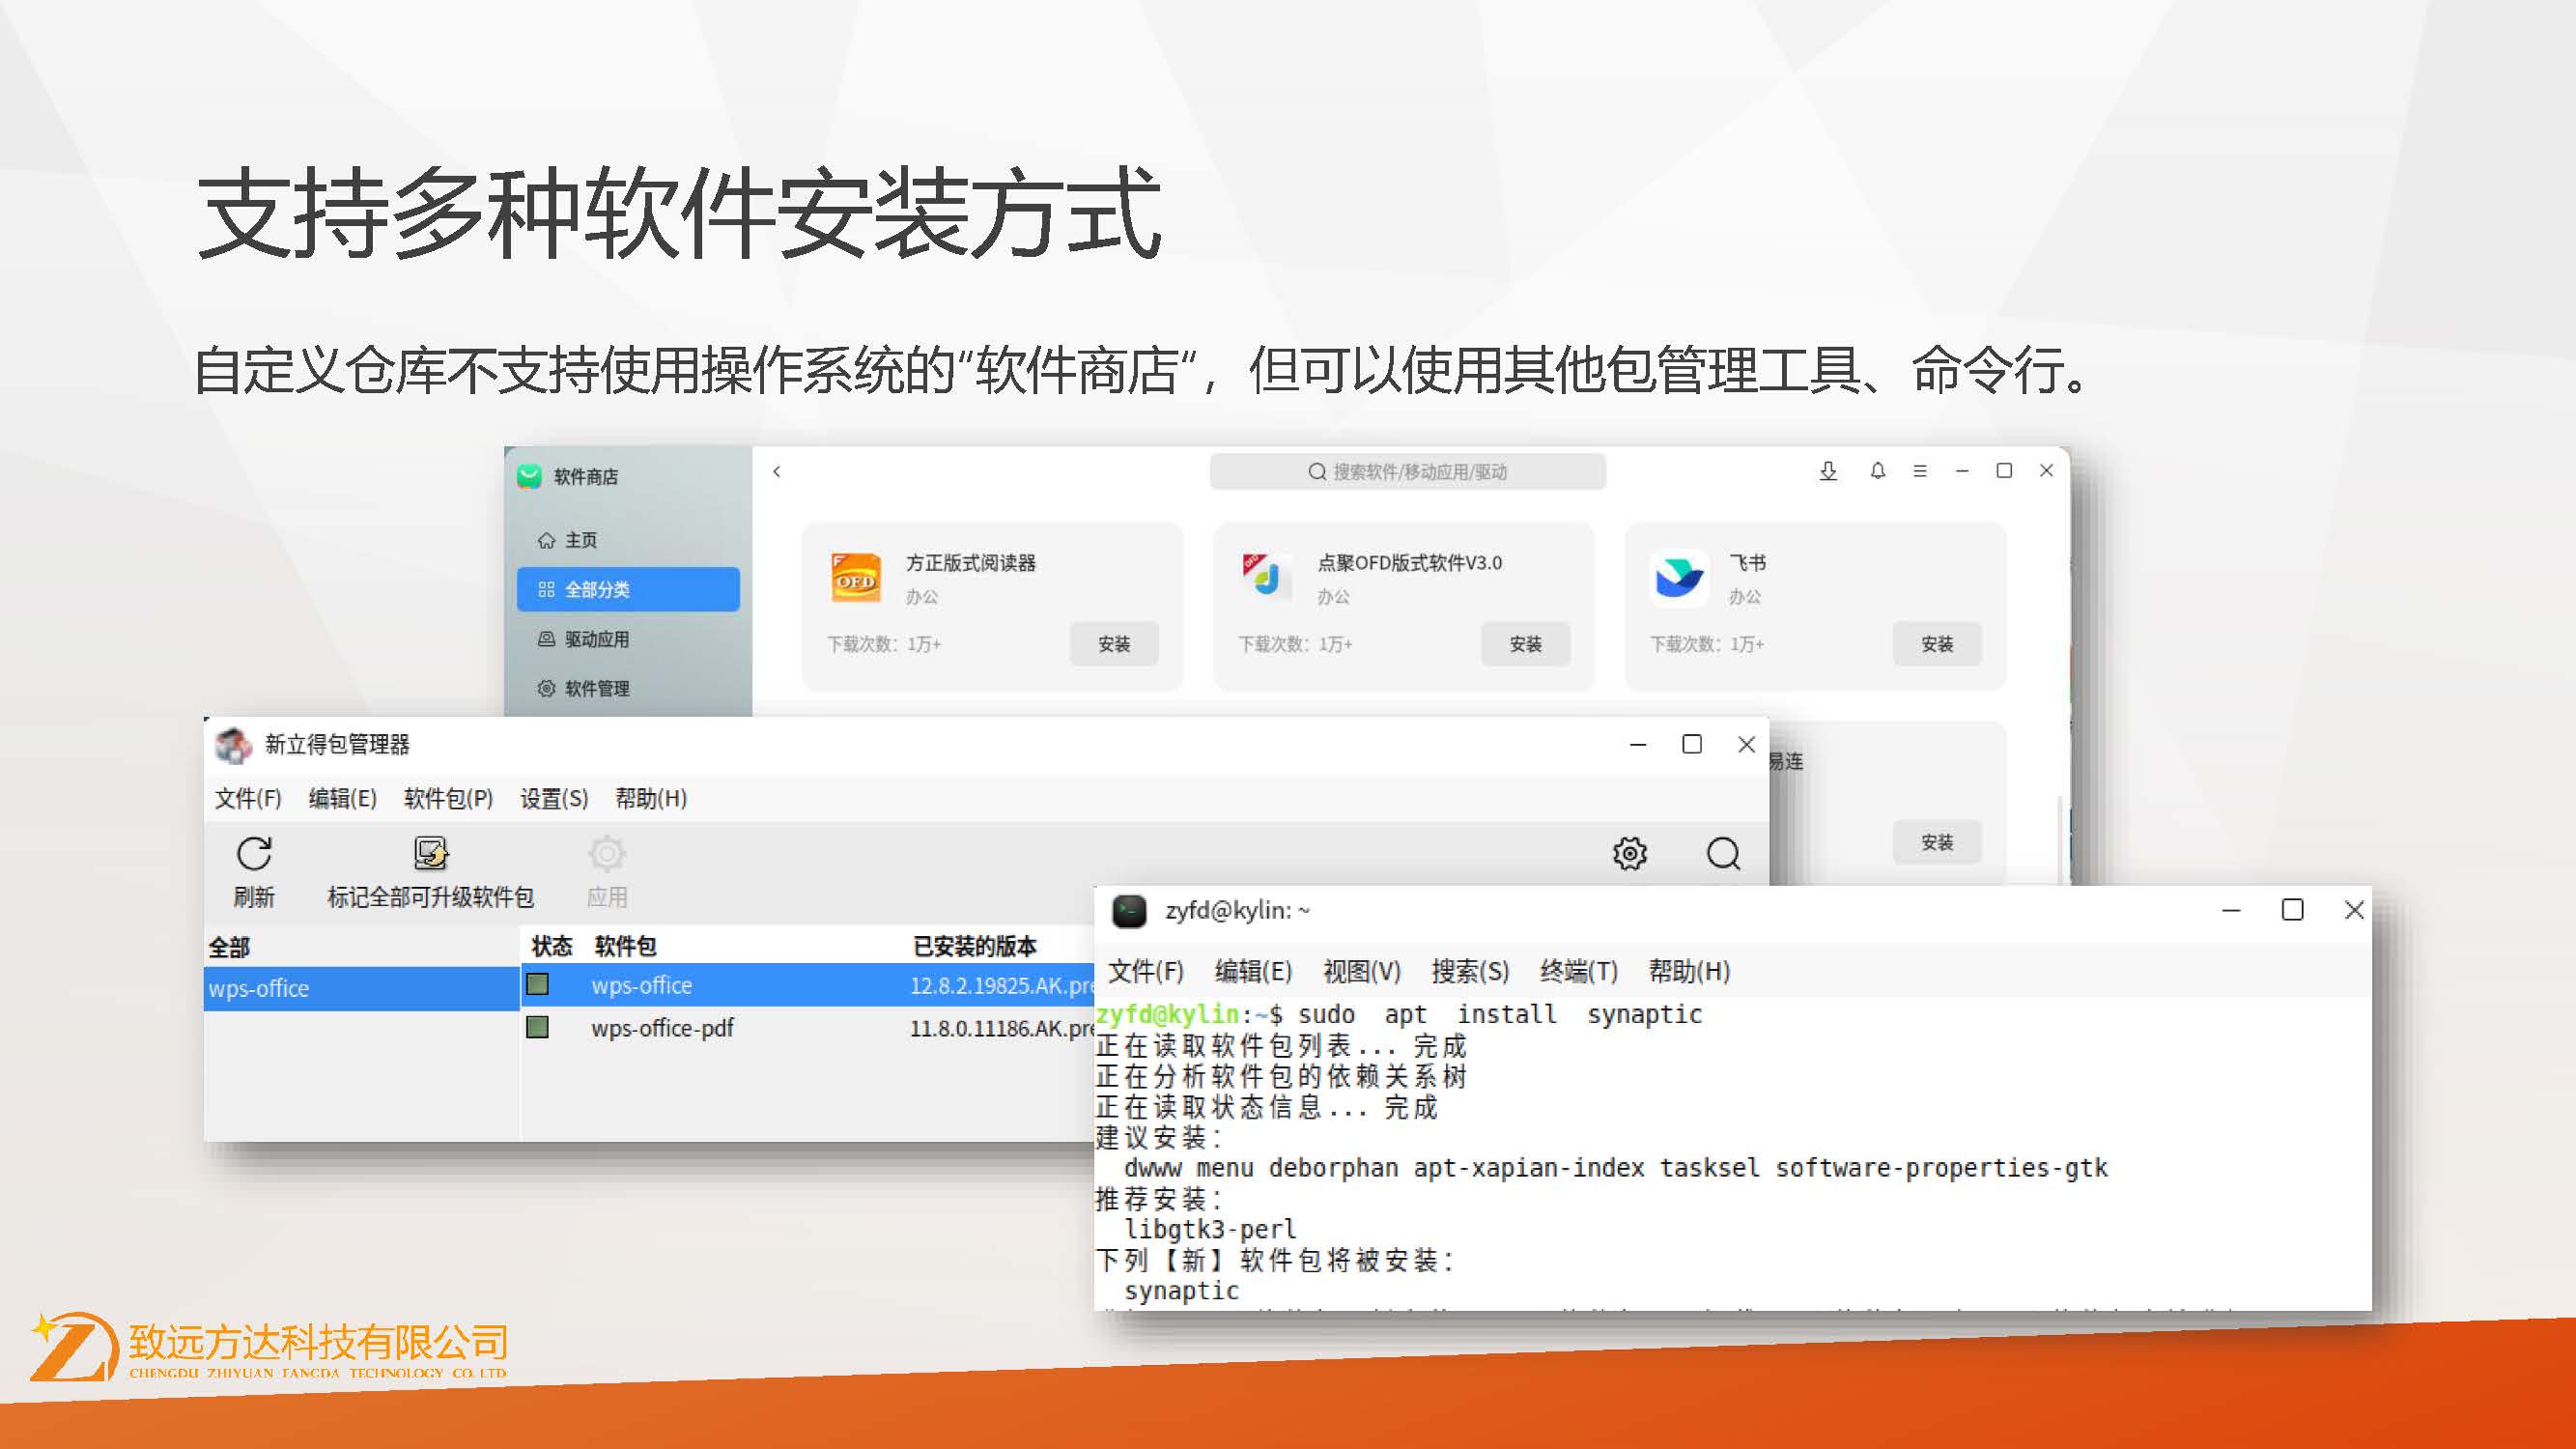The width and height of the screenshot is (2576, 1449).
Task: Click the Refresh icon in package manager
Action: pyautogui.click(x=254, y=855)
